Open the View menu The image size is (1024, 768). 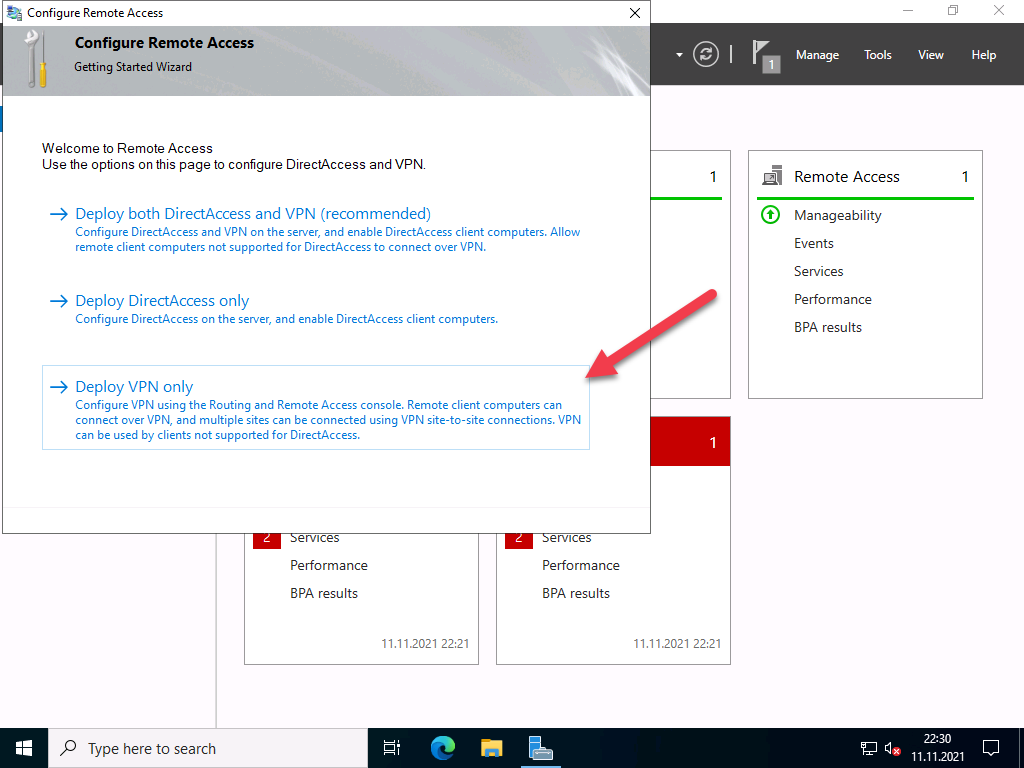[x=931, y=55]
